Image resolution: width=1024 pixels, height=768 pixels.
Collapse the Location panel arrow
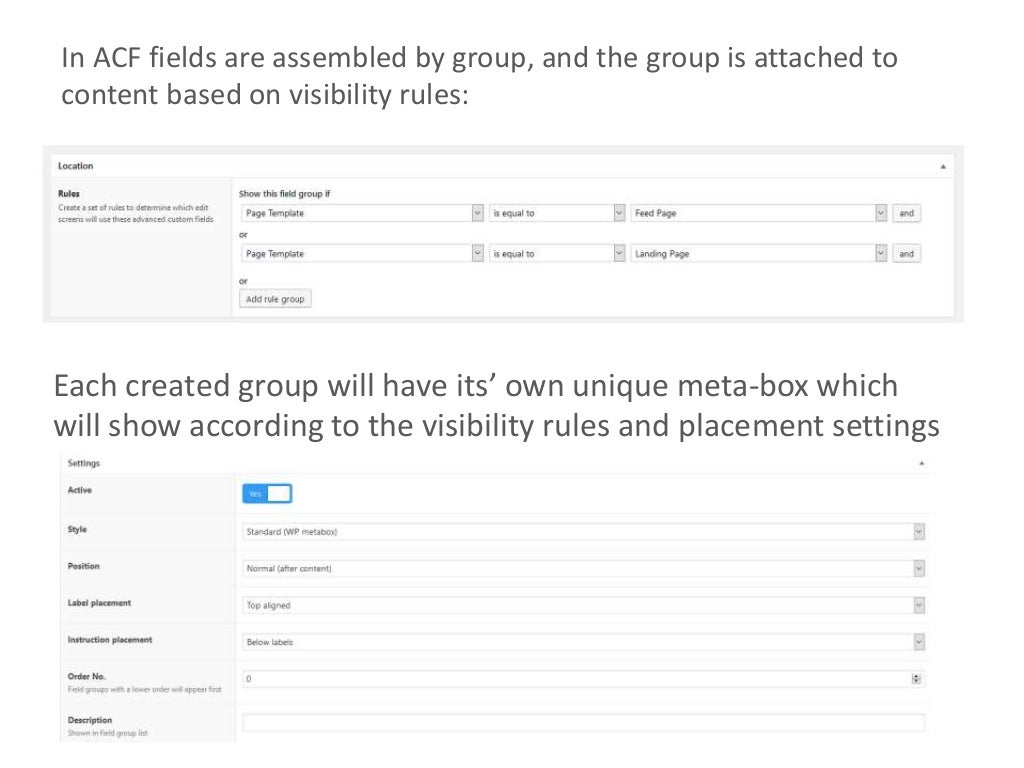(x=944, y=167)
